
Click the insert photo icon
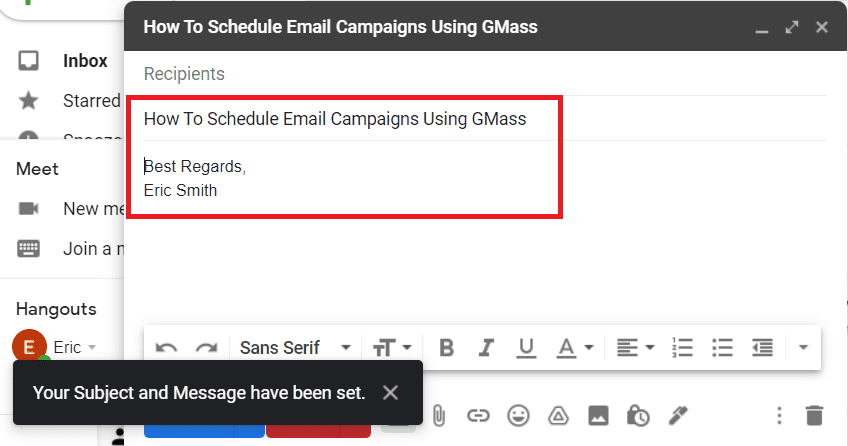(x=598, y=415)
